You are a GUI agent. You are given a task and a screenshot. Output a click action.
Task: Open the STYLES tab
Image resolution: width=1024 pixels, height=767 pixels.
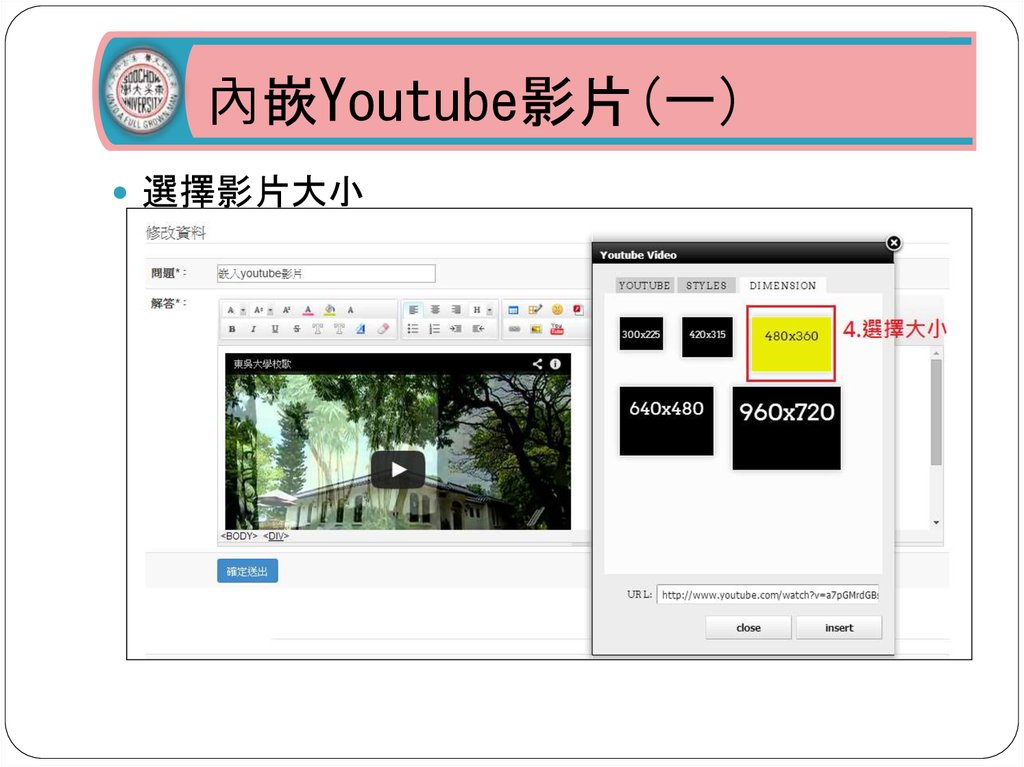pyautogui.click(x=706, y=285)
